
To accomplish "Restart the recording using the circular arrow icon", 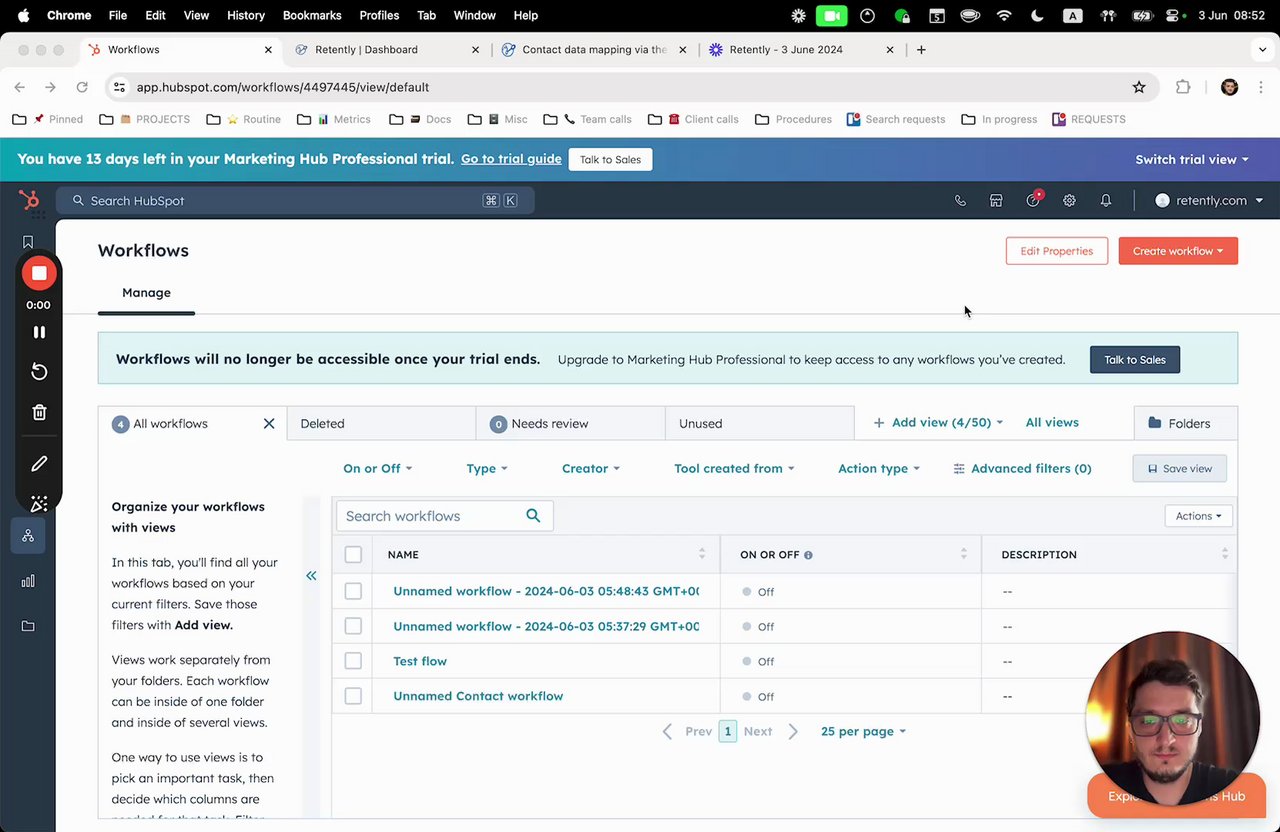I will click(39, 372).
